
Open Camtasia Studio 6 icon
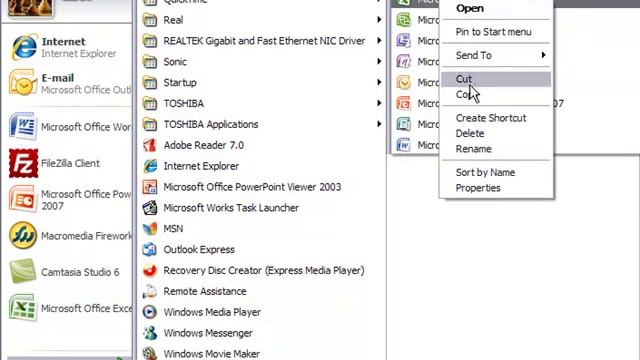23,271
